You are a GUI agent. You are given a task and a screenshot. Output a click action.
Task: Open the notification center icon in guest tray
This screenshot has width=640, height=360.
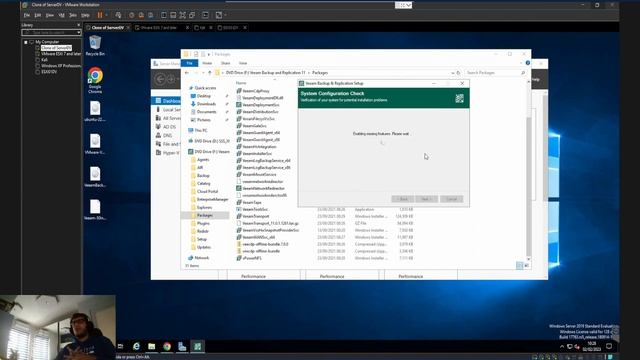pyautogui.click(x=609, y=346)
